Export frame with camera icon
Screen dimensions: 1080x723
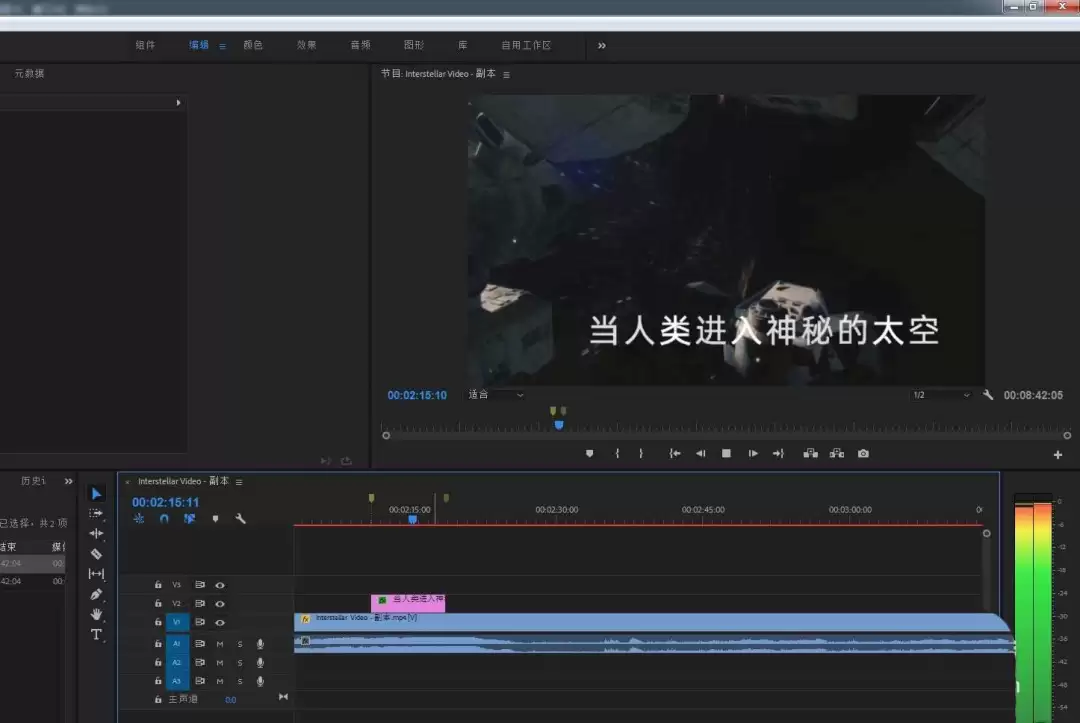(x=863, y=453)
